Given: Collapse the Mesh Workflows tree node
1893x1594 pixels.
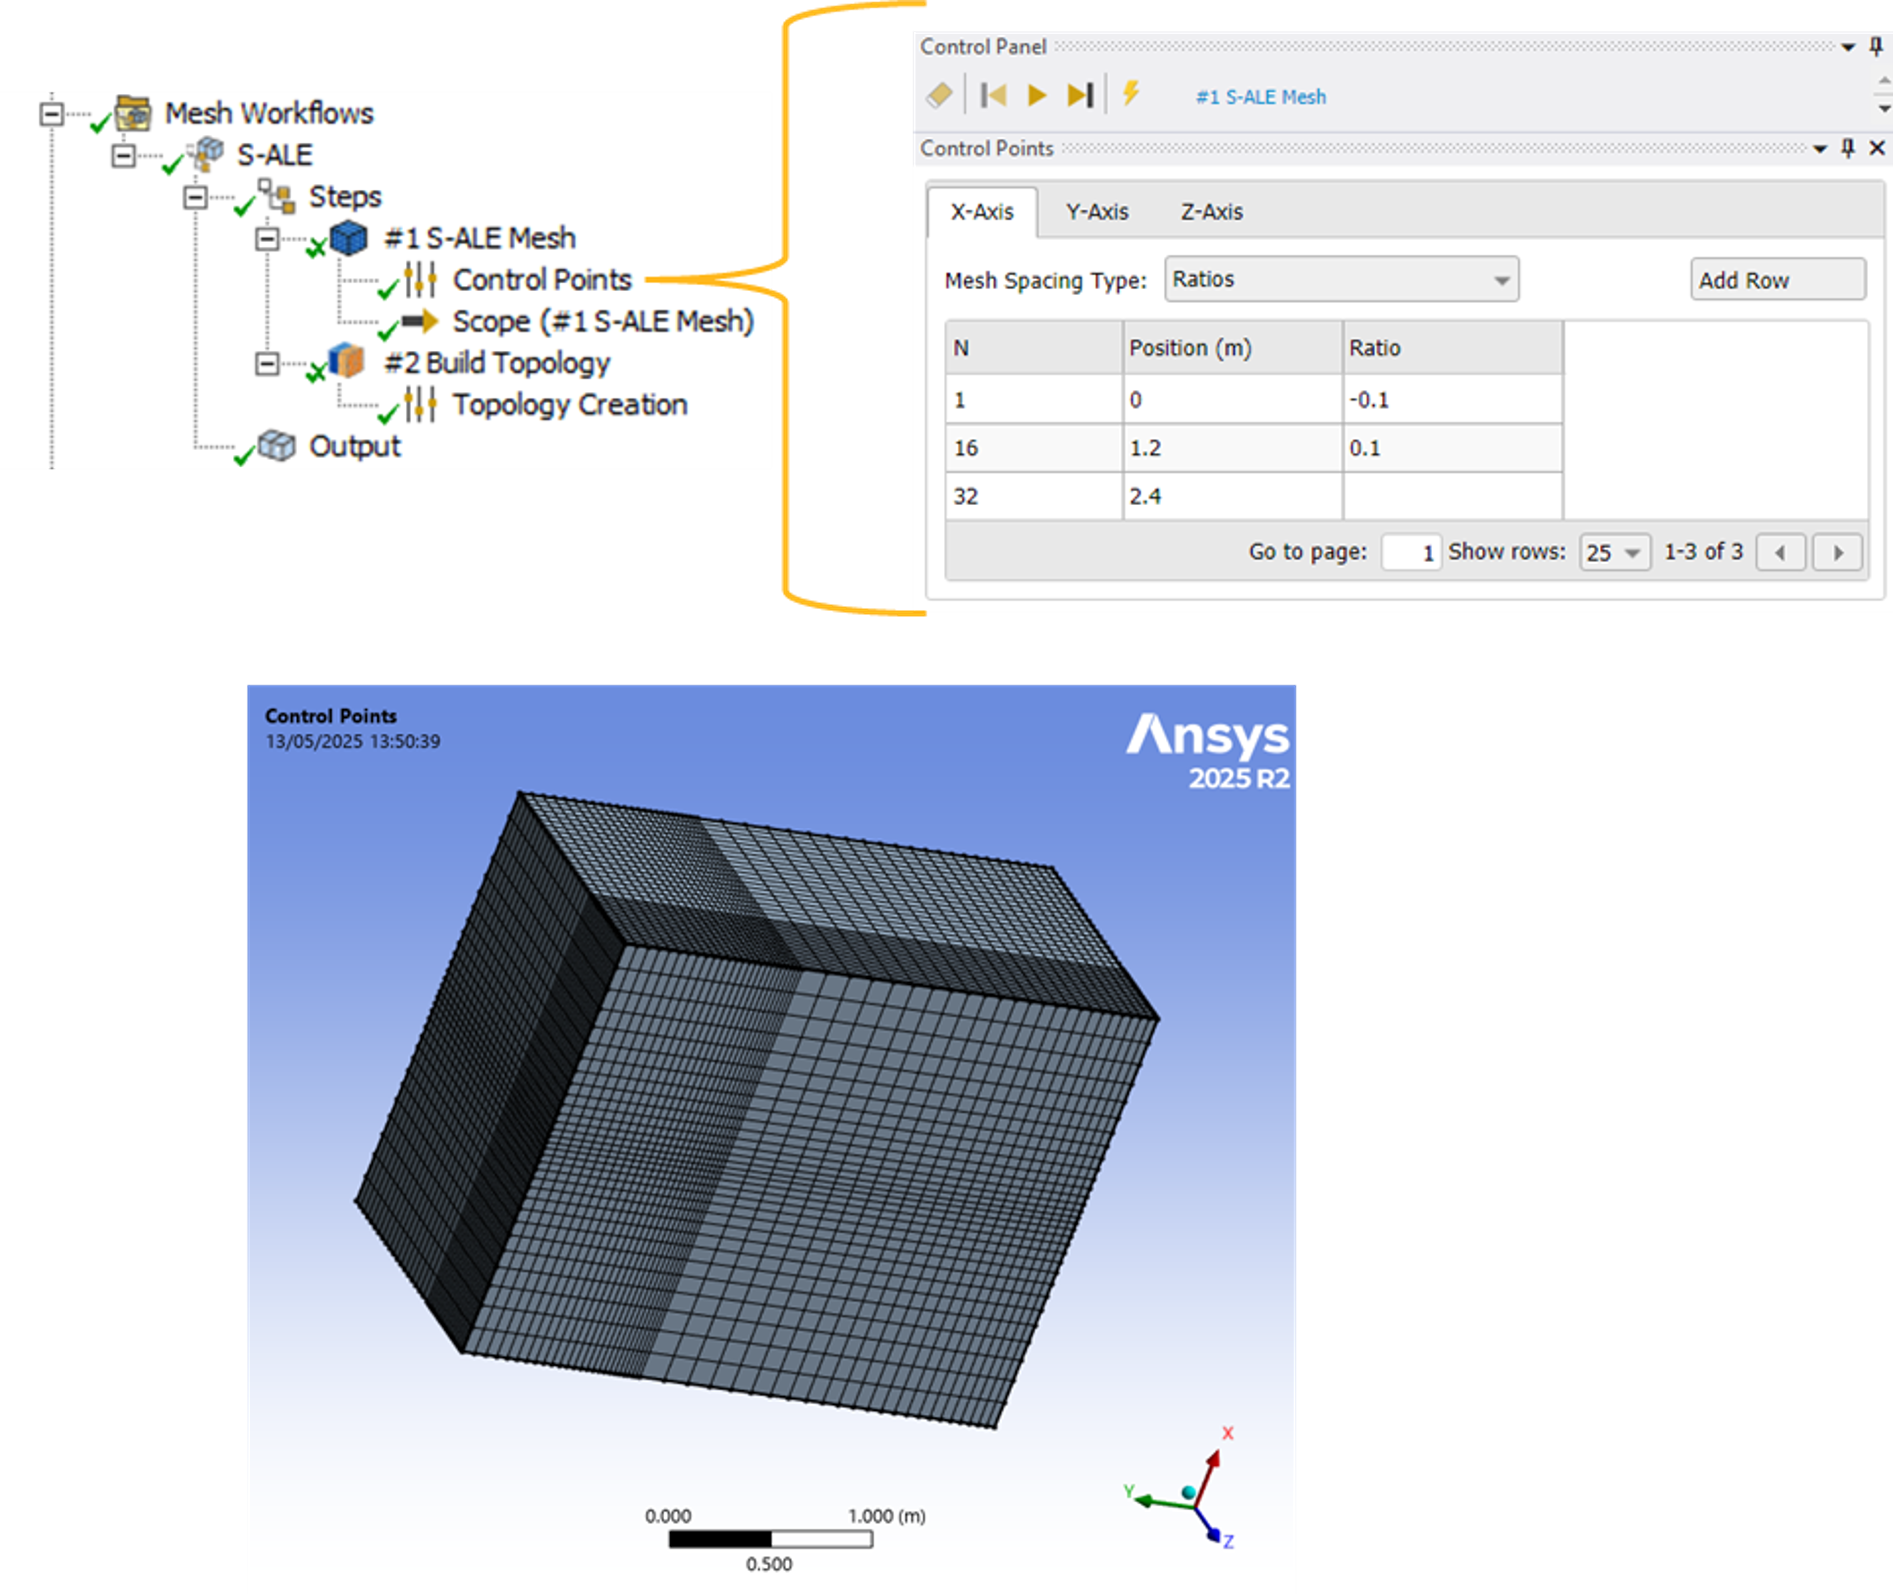Looking at the screenshot, I should point(51,113).
